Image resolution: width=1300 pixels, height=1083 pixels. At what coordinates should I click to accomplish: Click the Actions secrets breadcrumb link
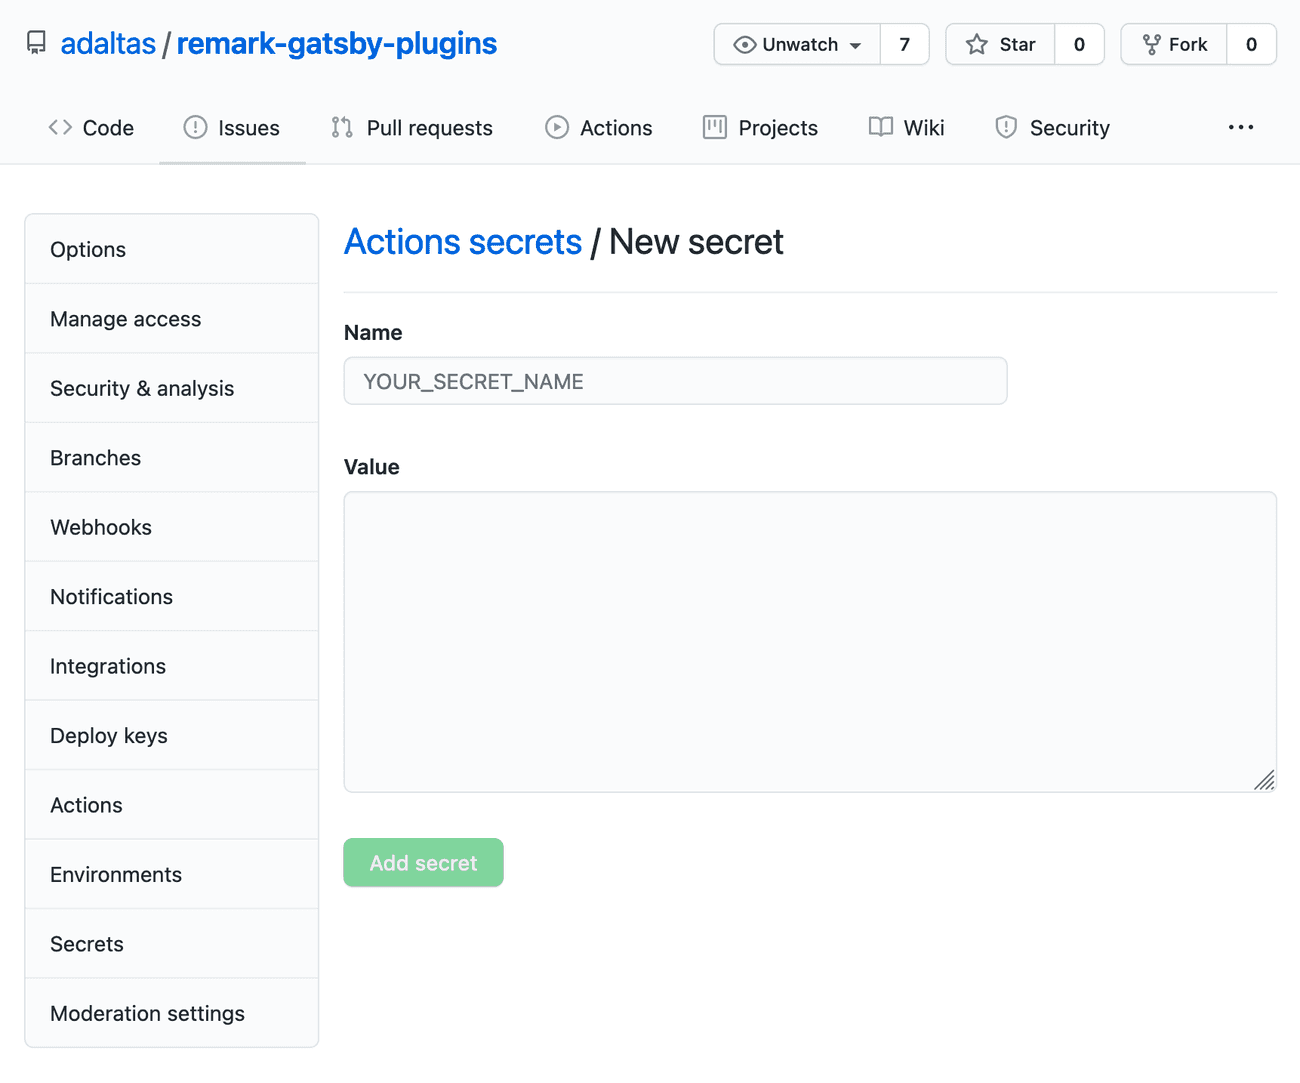coord(463,241)
